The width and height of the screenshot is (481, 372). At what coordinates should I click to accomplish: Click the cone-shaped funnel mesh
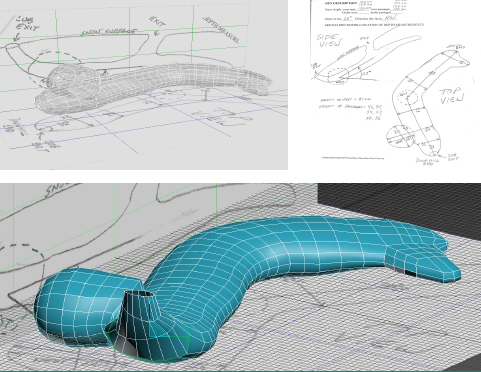click(136, 325)
